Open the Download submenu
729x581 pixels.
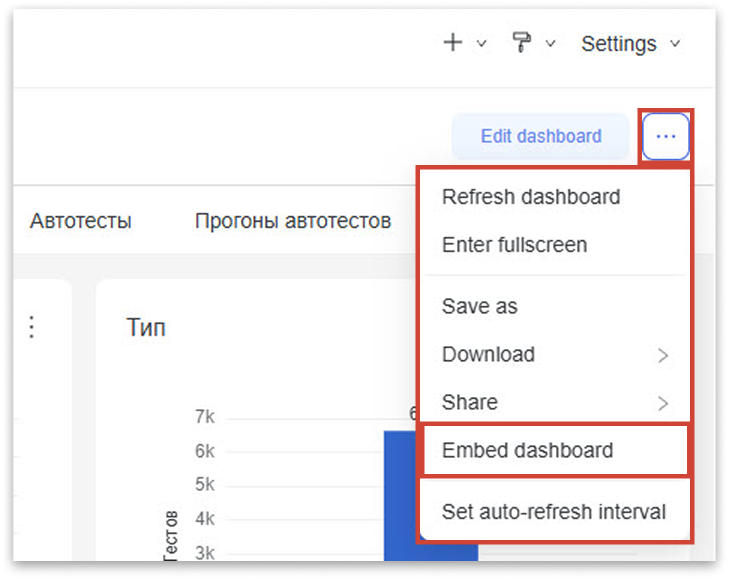pos(554,354)
